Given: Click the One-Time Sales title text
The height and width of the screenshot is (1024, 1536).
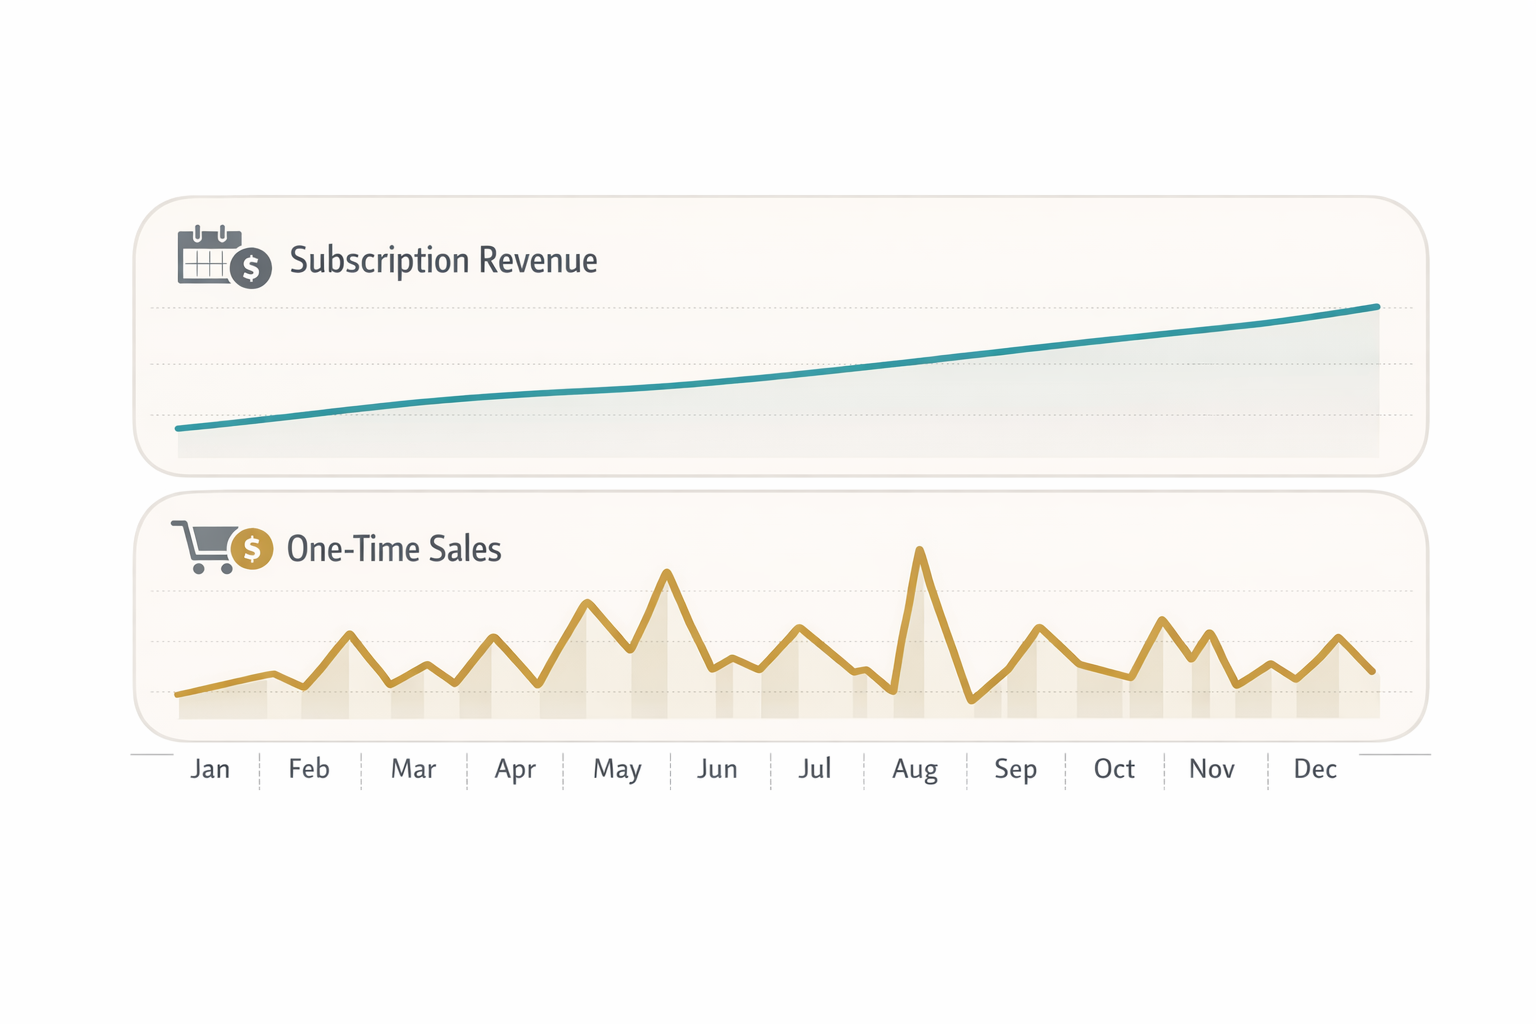Looking at the screenshot, I should pyautogui.click(x=394, y=548).
